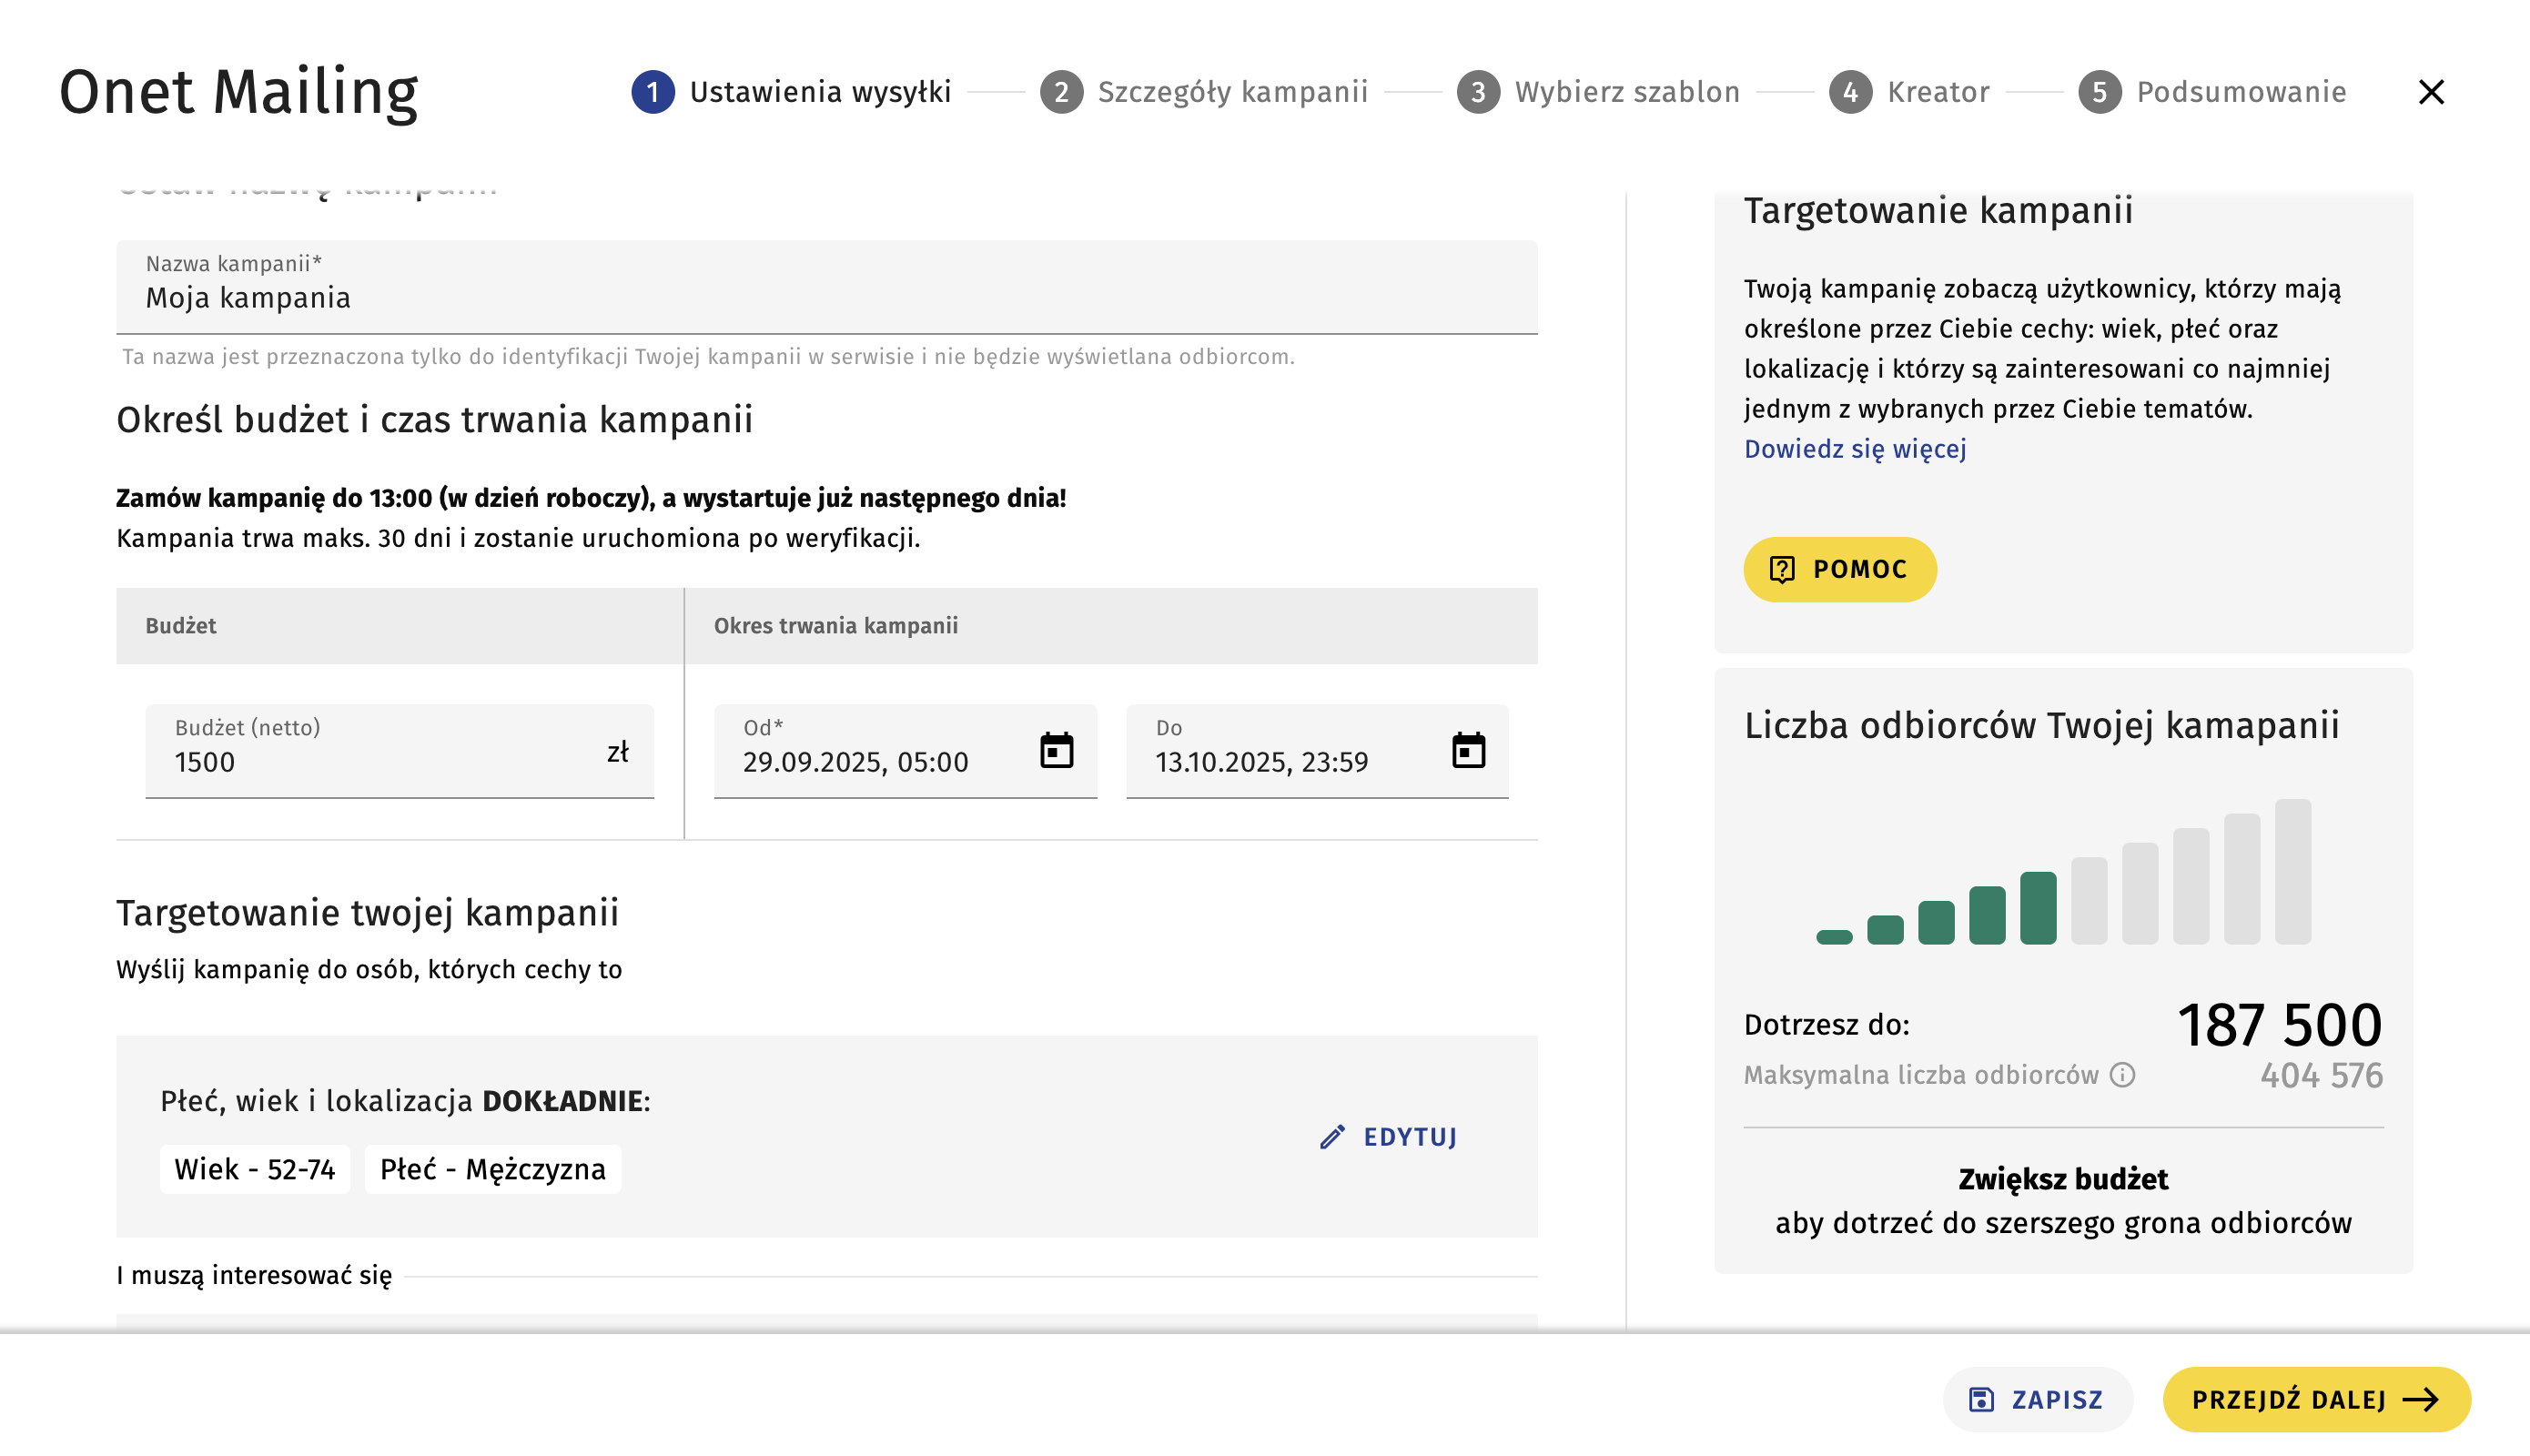Click the step 1 circle Ustawienia wysyłki
The height and width of the screenshot is (1456, 2530).
point(653,92)
